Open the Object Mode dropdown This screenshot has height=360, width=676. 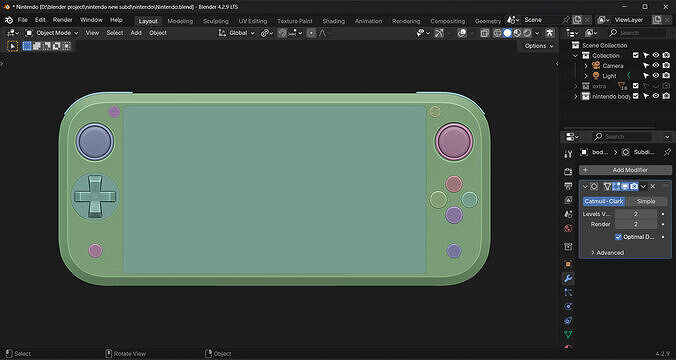click(x=52, y=33)
